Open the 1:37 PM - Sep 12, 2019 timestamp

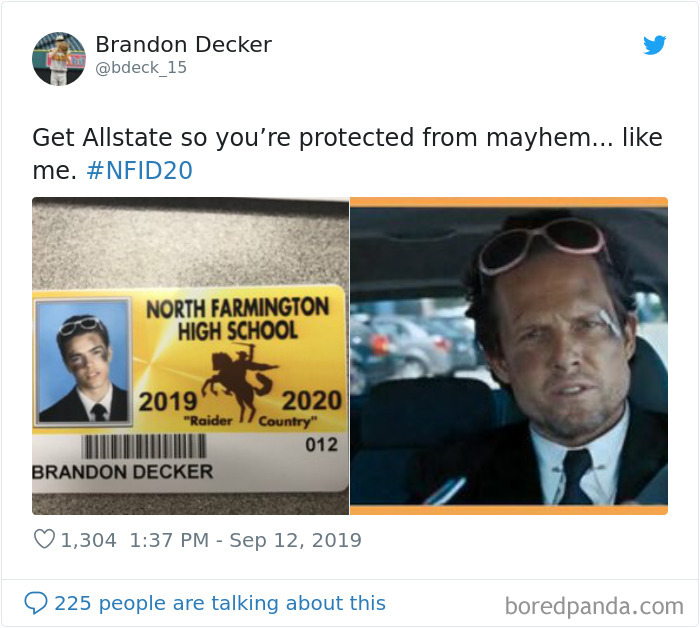coord(245,540)
